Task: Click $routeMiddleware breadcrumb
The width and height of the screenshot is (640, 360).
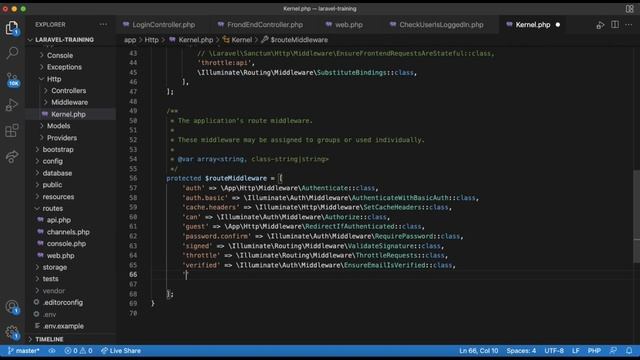Action: click(x=299, y=40)
